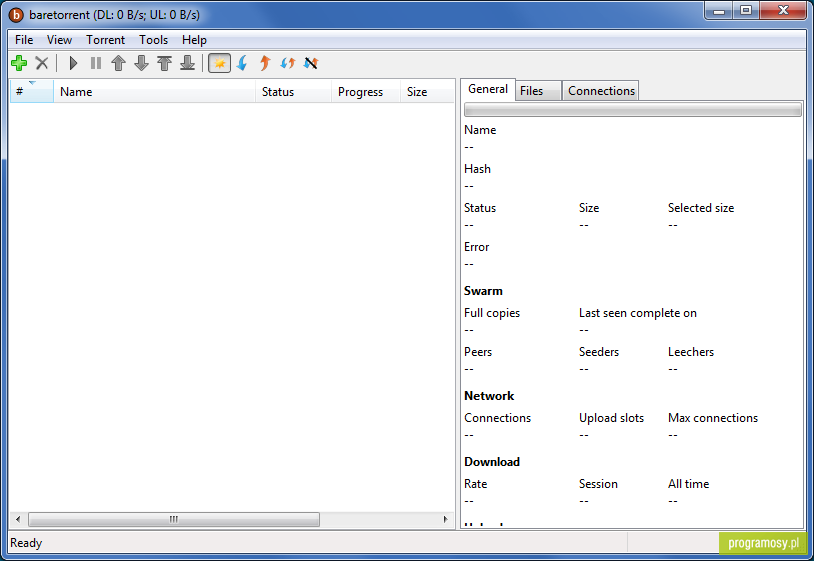The height and width of the screenshot is (561, 814).
Task: Filter inactive torrents with crossed arrows icon
Action: (311, 63)
